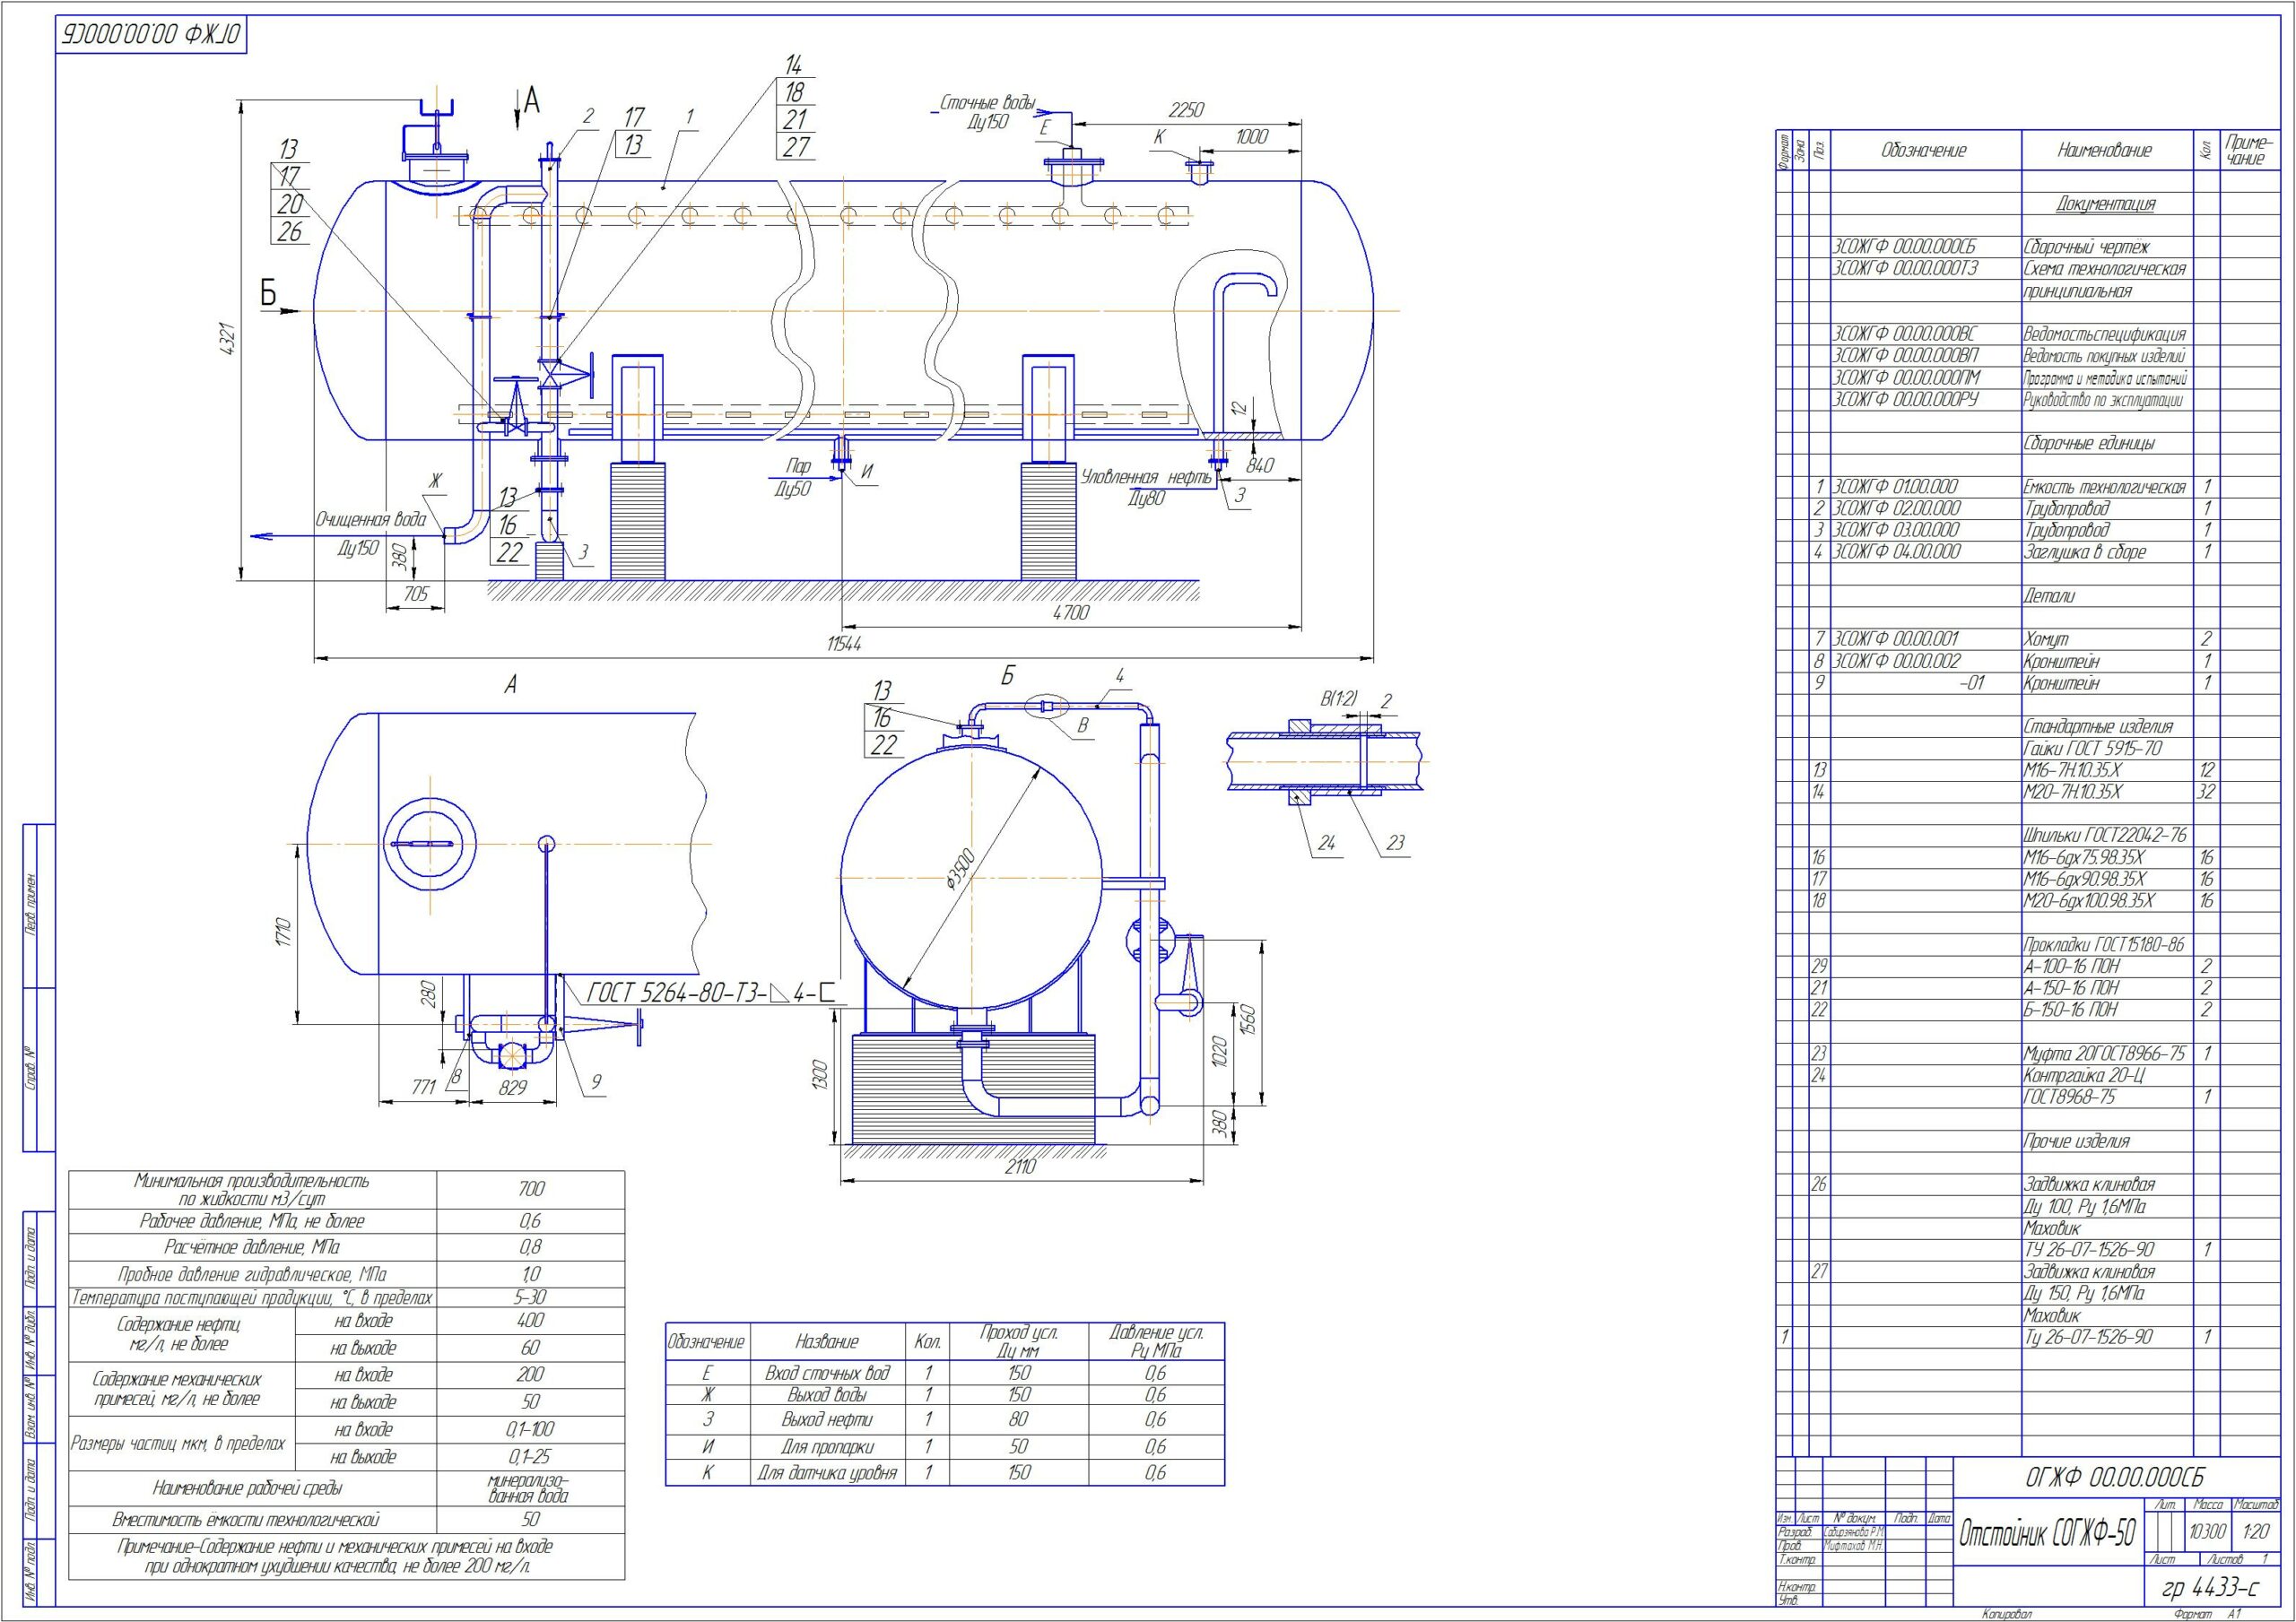
Task: Click the scale cell showing 1:20
Action: point(2255,1531)
